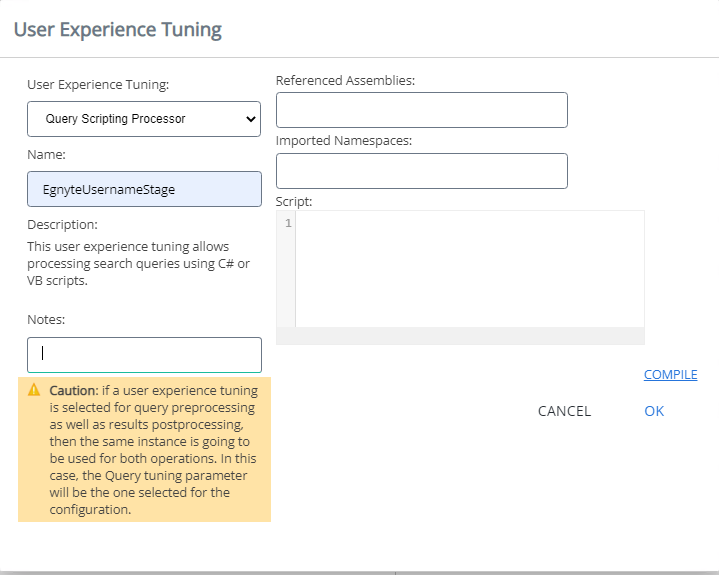
Task: Dismiss the dialog with CANCEL
Action: tap(564, 411)
